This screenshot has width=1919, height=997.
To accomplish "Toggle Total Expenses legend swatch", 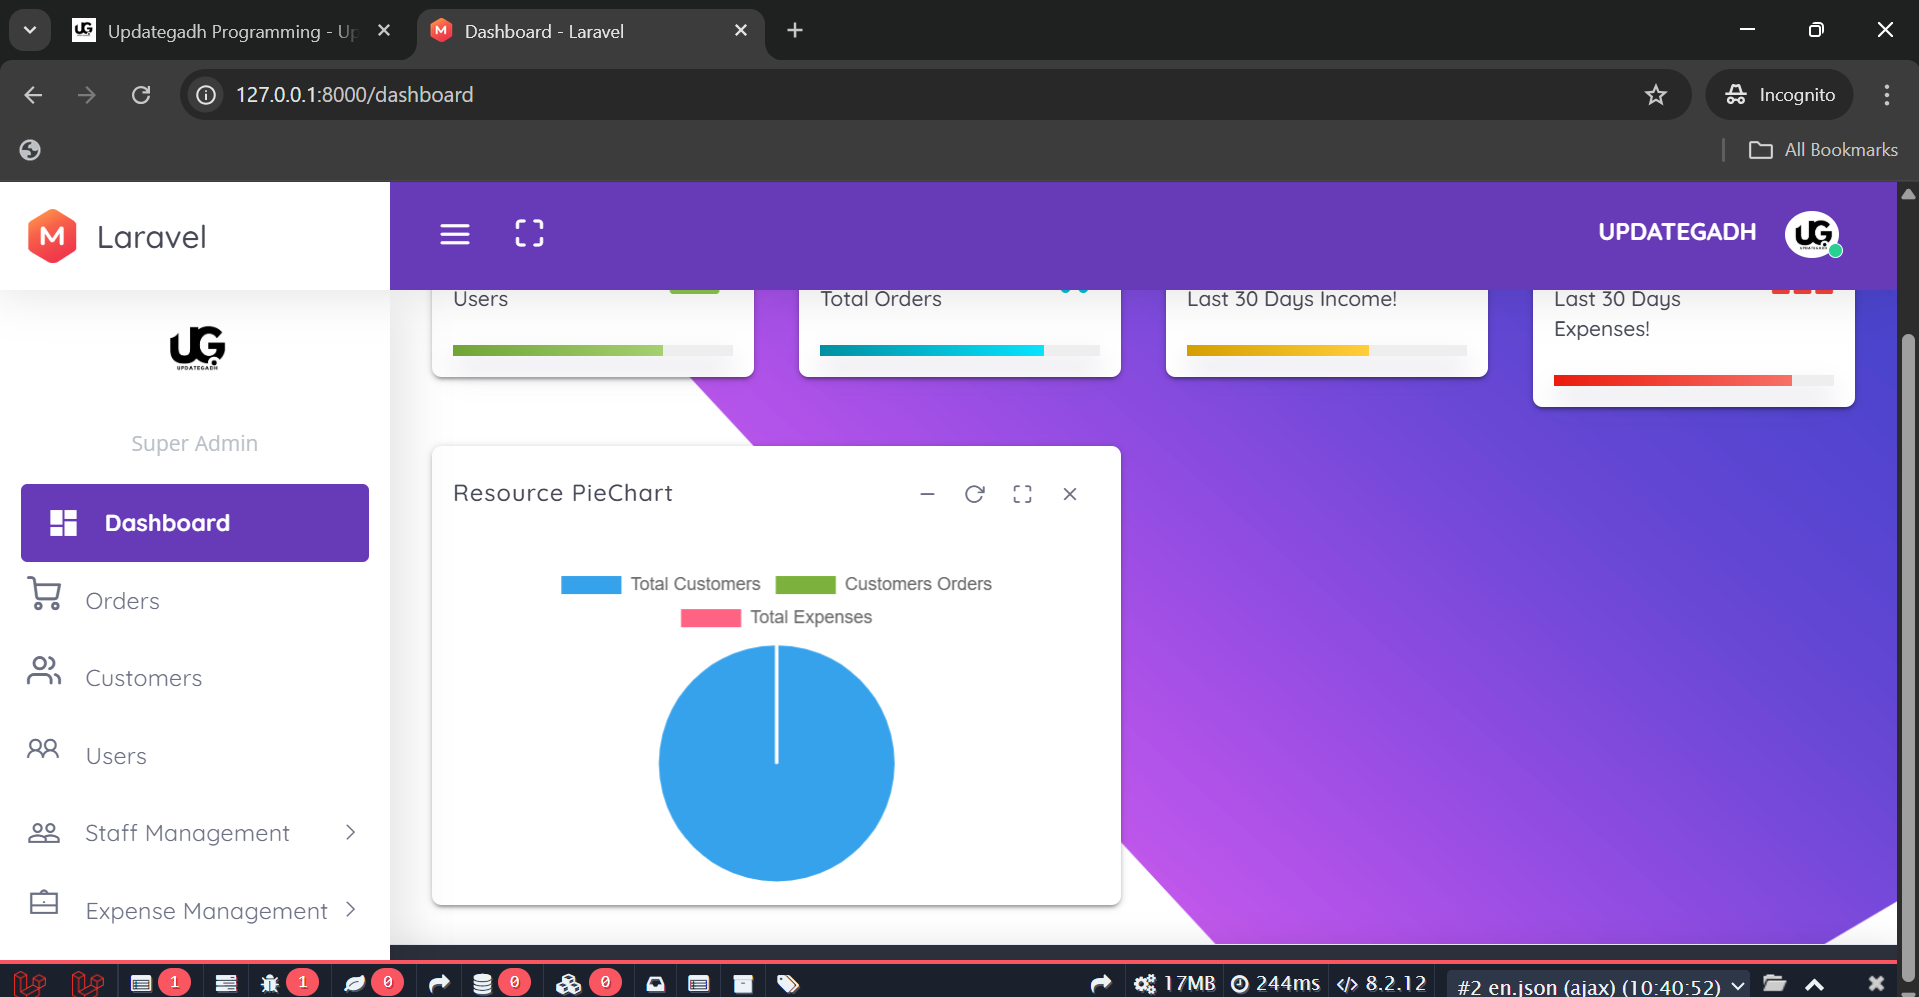I will click(x=711, y=617).
